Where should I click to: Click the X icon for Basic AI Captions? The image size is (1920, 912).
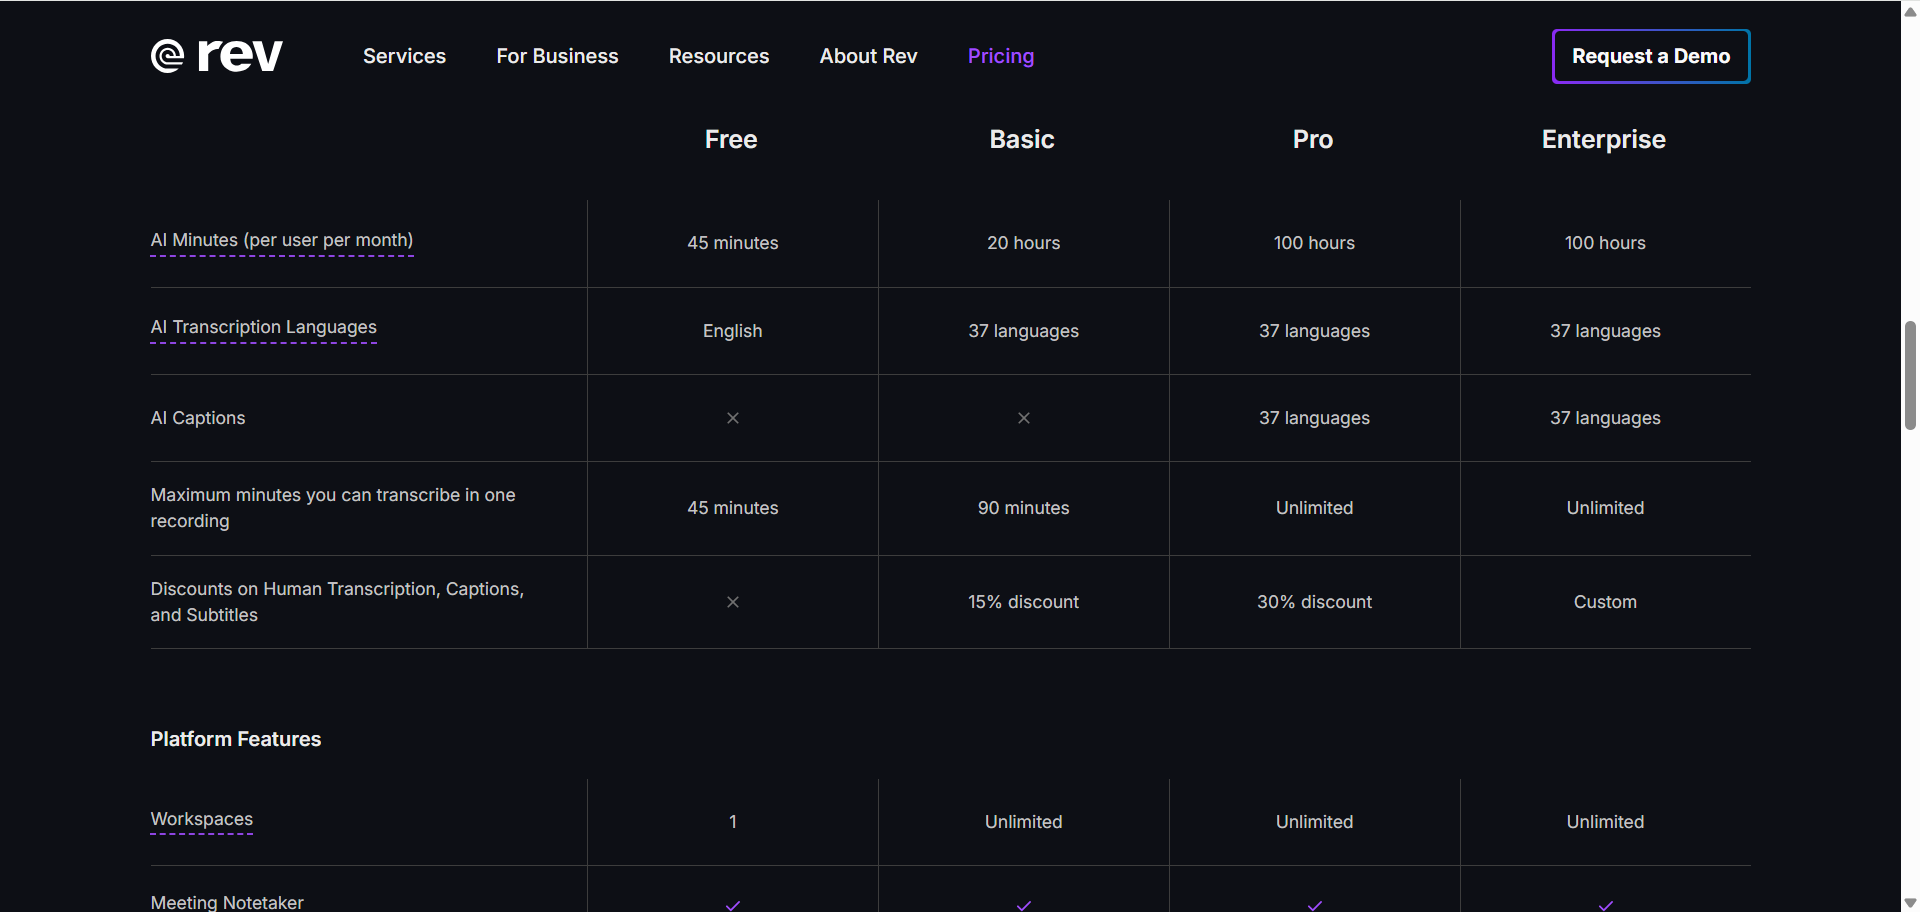click(1024, 418)
